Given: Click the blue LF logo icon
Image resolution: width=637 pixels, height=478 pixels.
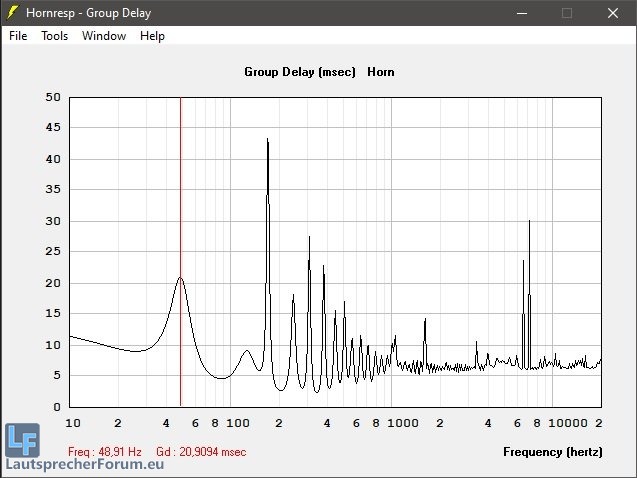Looking at the screenshot, I should coord(22,440).
